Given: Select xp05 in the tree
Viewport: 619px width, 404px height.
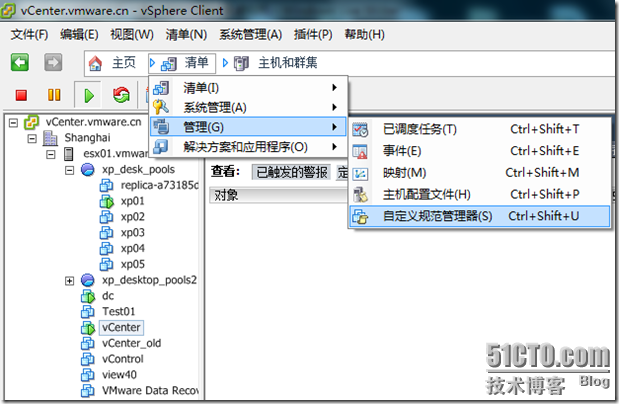Looking at the screenshot, I should pos(133,265).
